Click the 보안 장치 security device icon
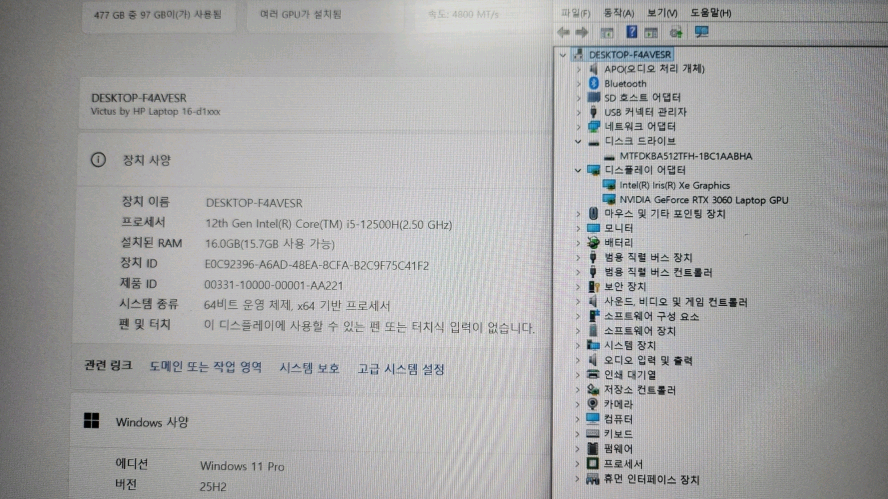The height and width of the screenshot is (499, 888). point(594,287)
